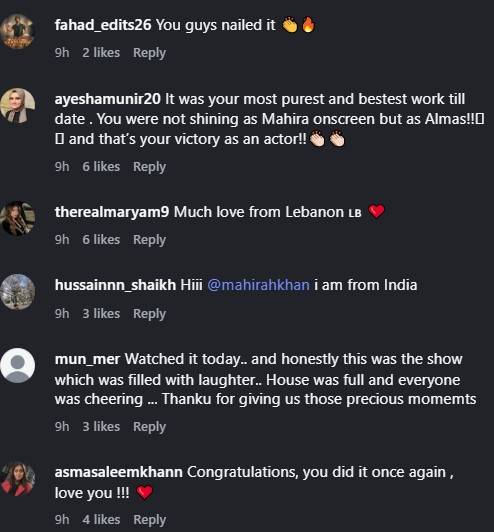View 2 likes on fahad_edits26's comment
The width and height of the screenshot is (494, 532).
point(101,53)
